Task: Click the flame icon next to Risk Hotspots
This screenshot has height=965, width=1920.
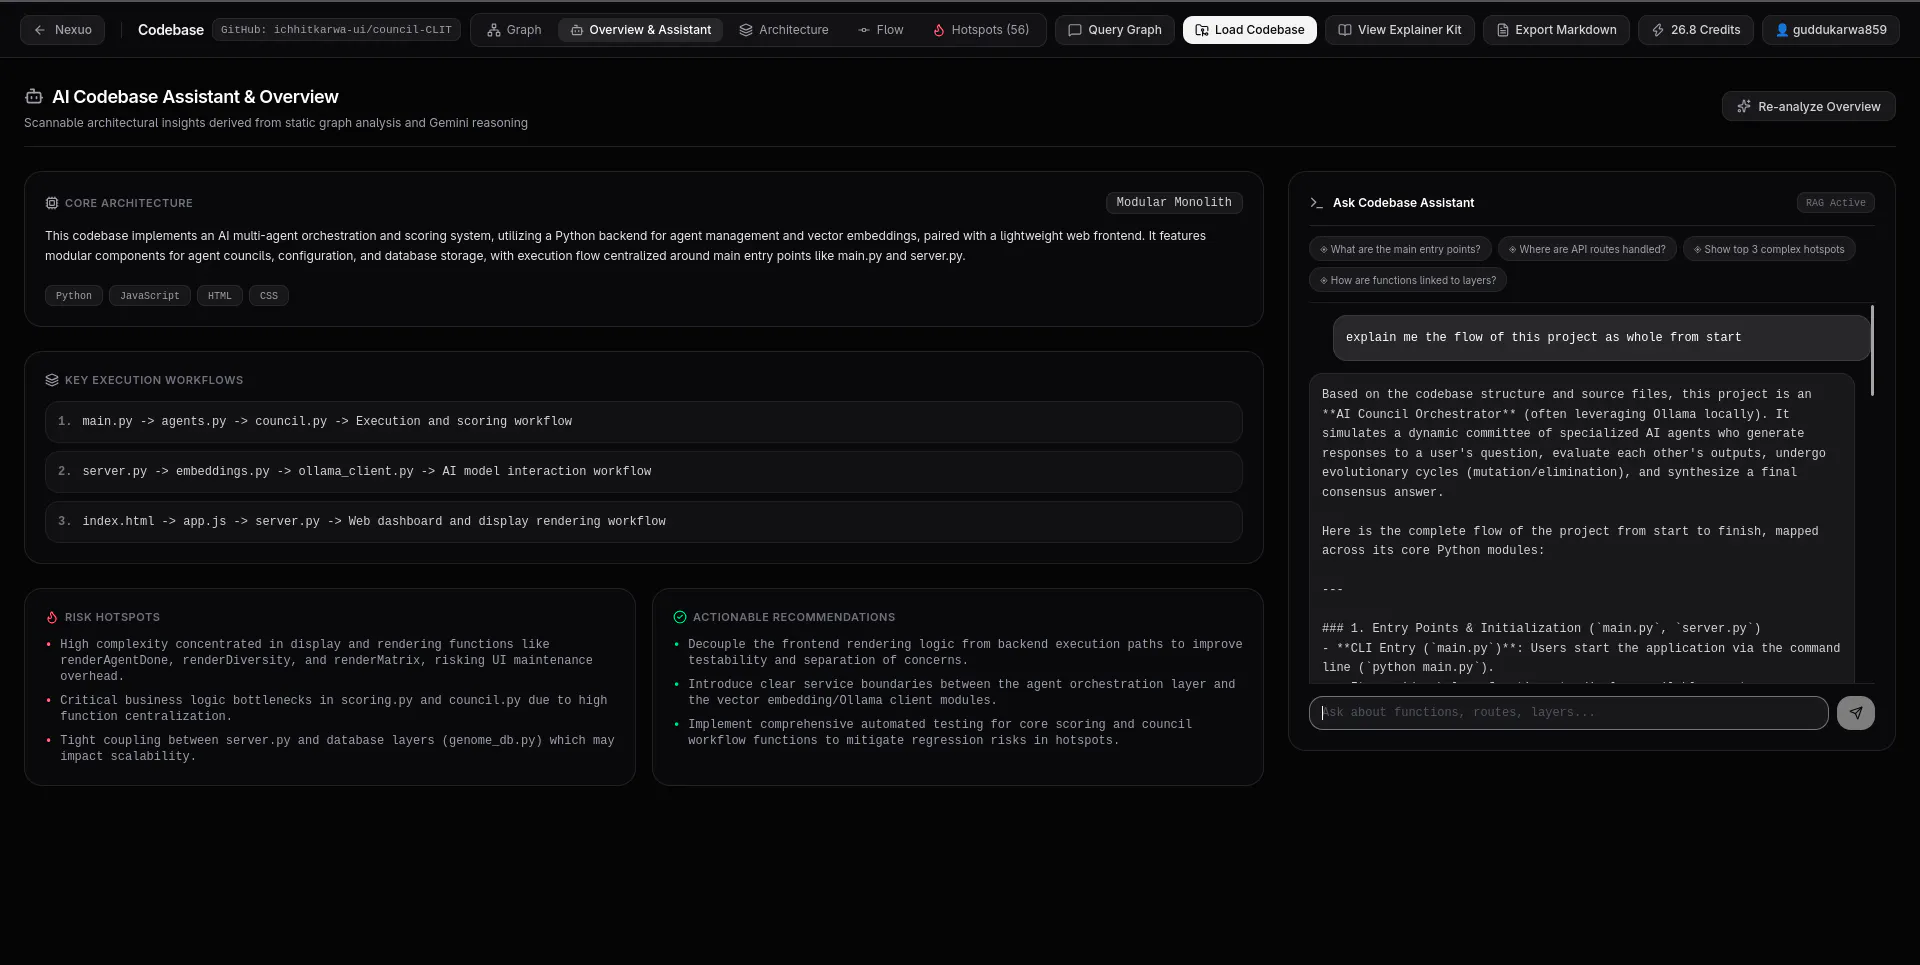Action: point(52,617)
